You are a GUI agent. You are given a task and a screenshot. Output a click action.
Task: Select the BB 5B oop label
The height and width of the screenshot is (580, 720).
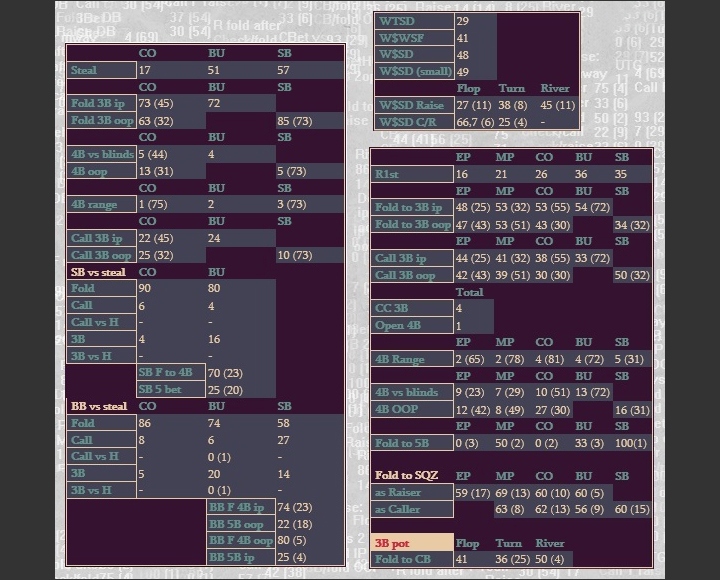pyautogui.click(x=239, y=524)
